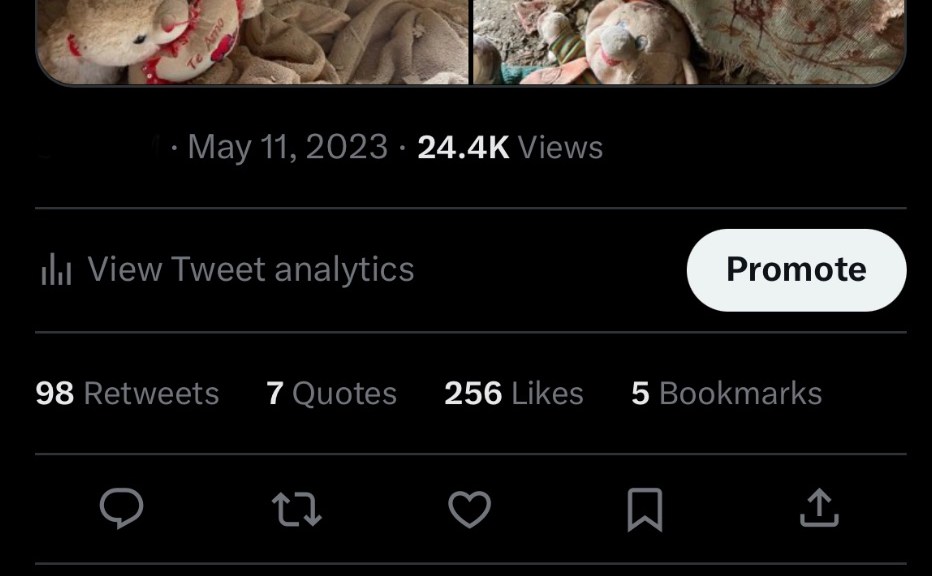Show the 98 Retweets list
932x576 pixels.
pos(127,393)
